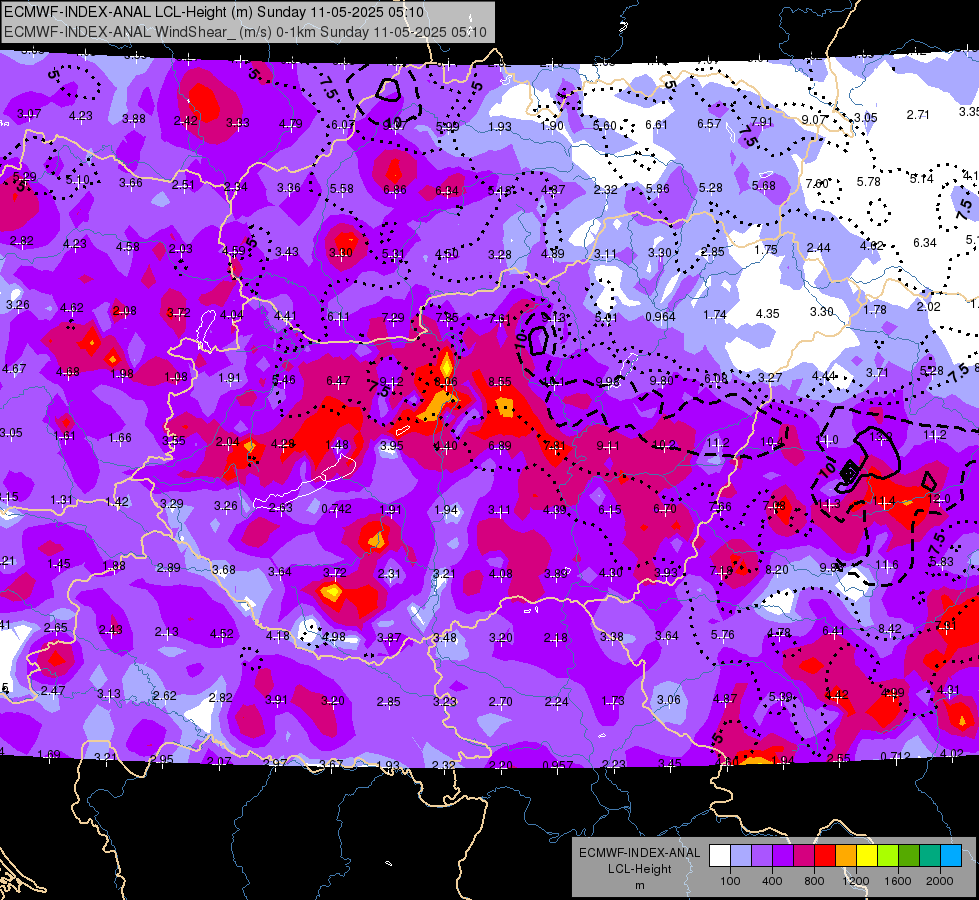Click the grid value 4.79
This screenshot has width=979, height=900.
291,124
